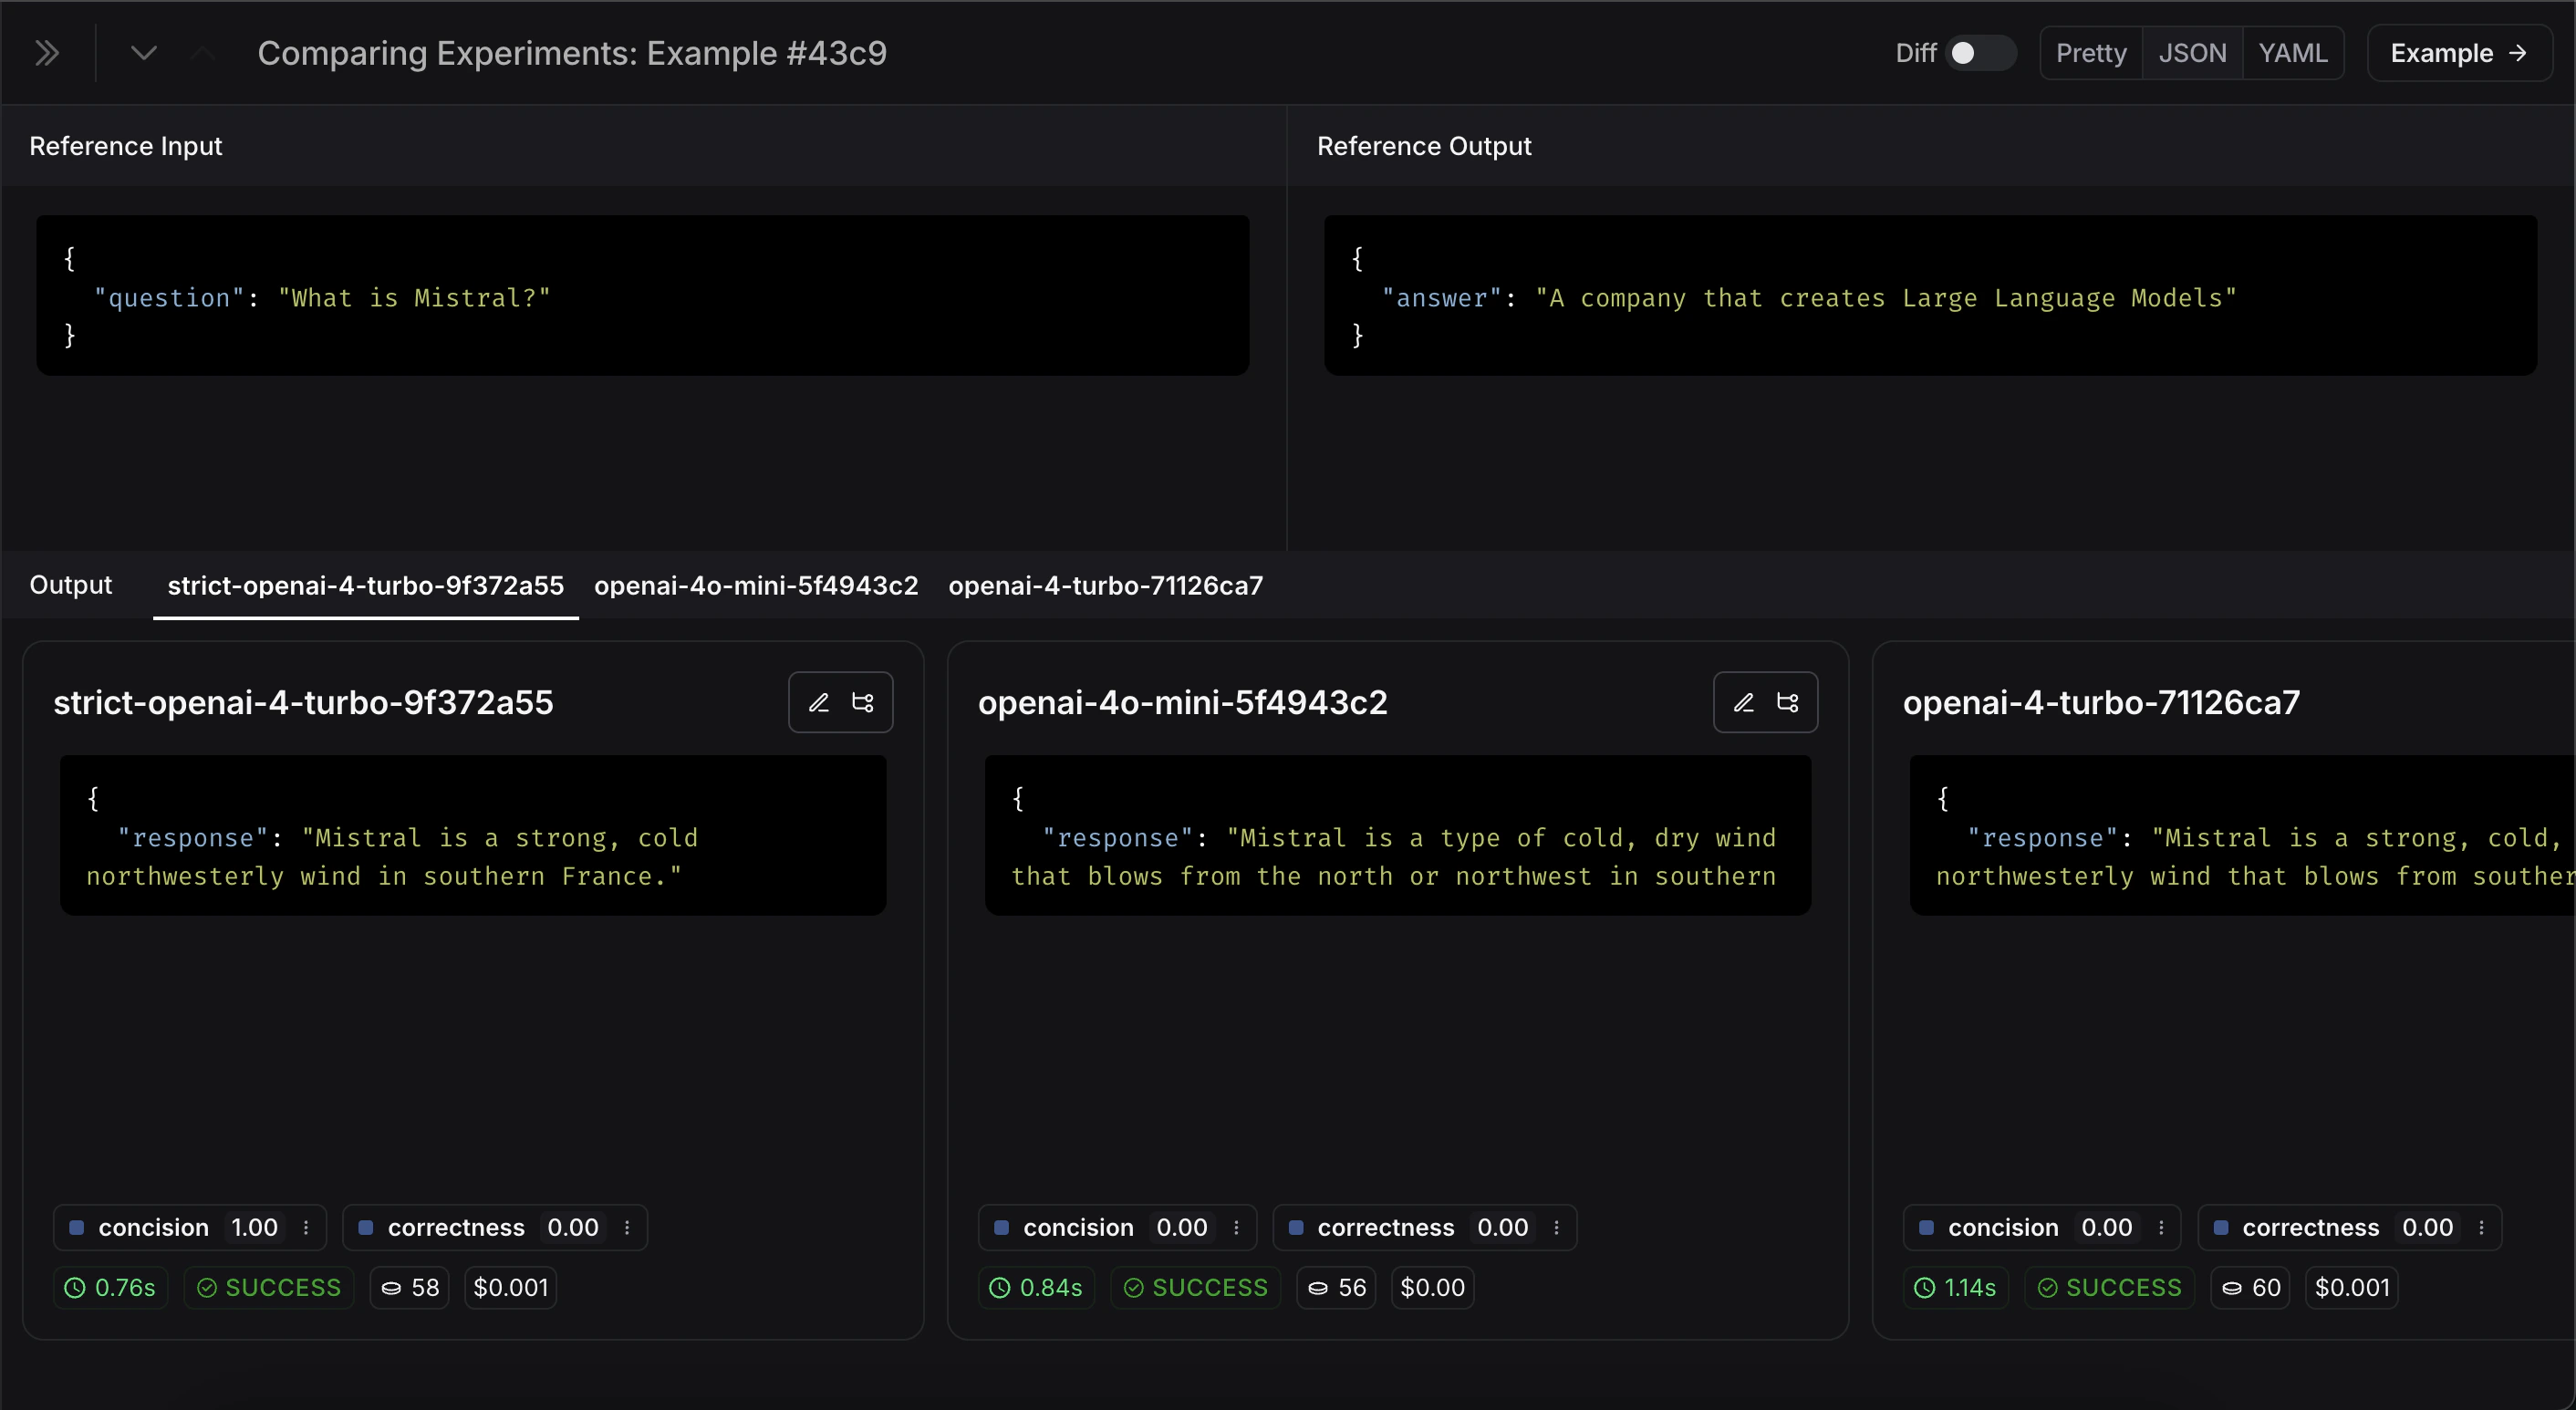Click the Example navigation button
The image size is (2576, 1410).
click(2460, 53)
